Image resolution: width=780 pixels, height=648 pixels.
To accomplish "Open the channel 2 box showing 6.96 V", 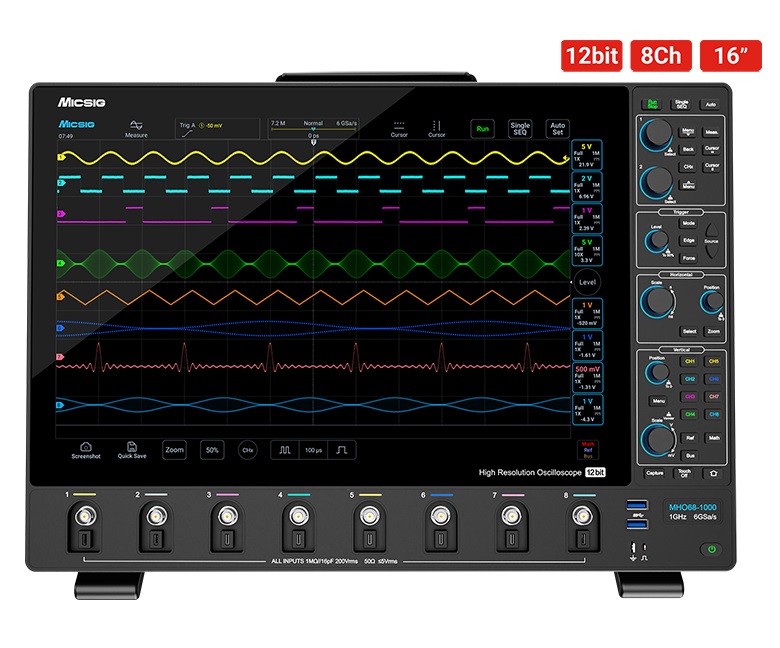I will (x=587, y=186).
